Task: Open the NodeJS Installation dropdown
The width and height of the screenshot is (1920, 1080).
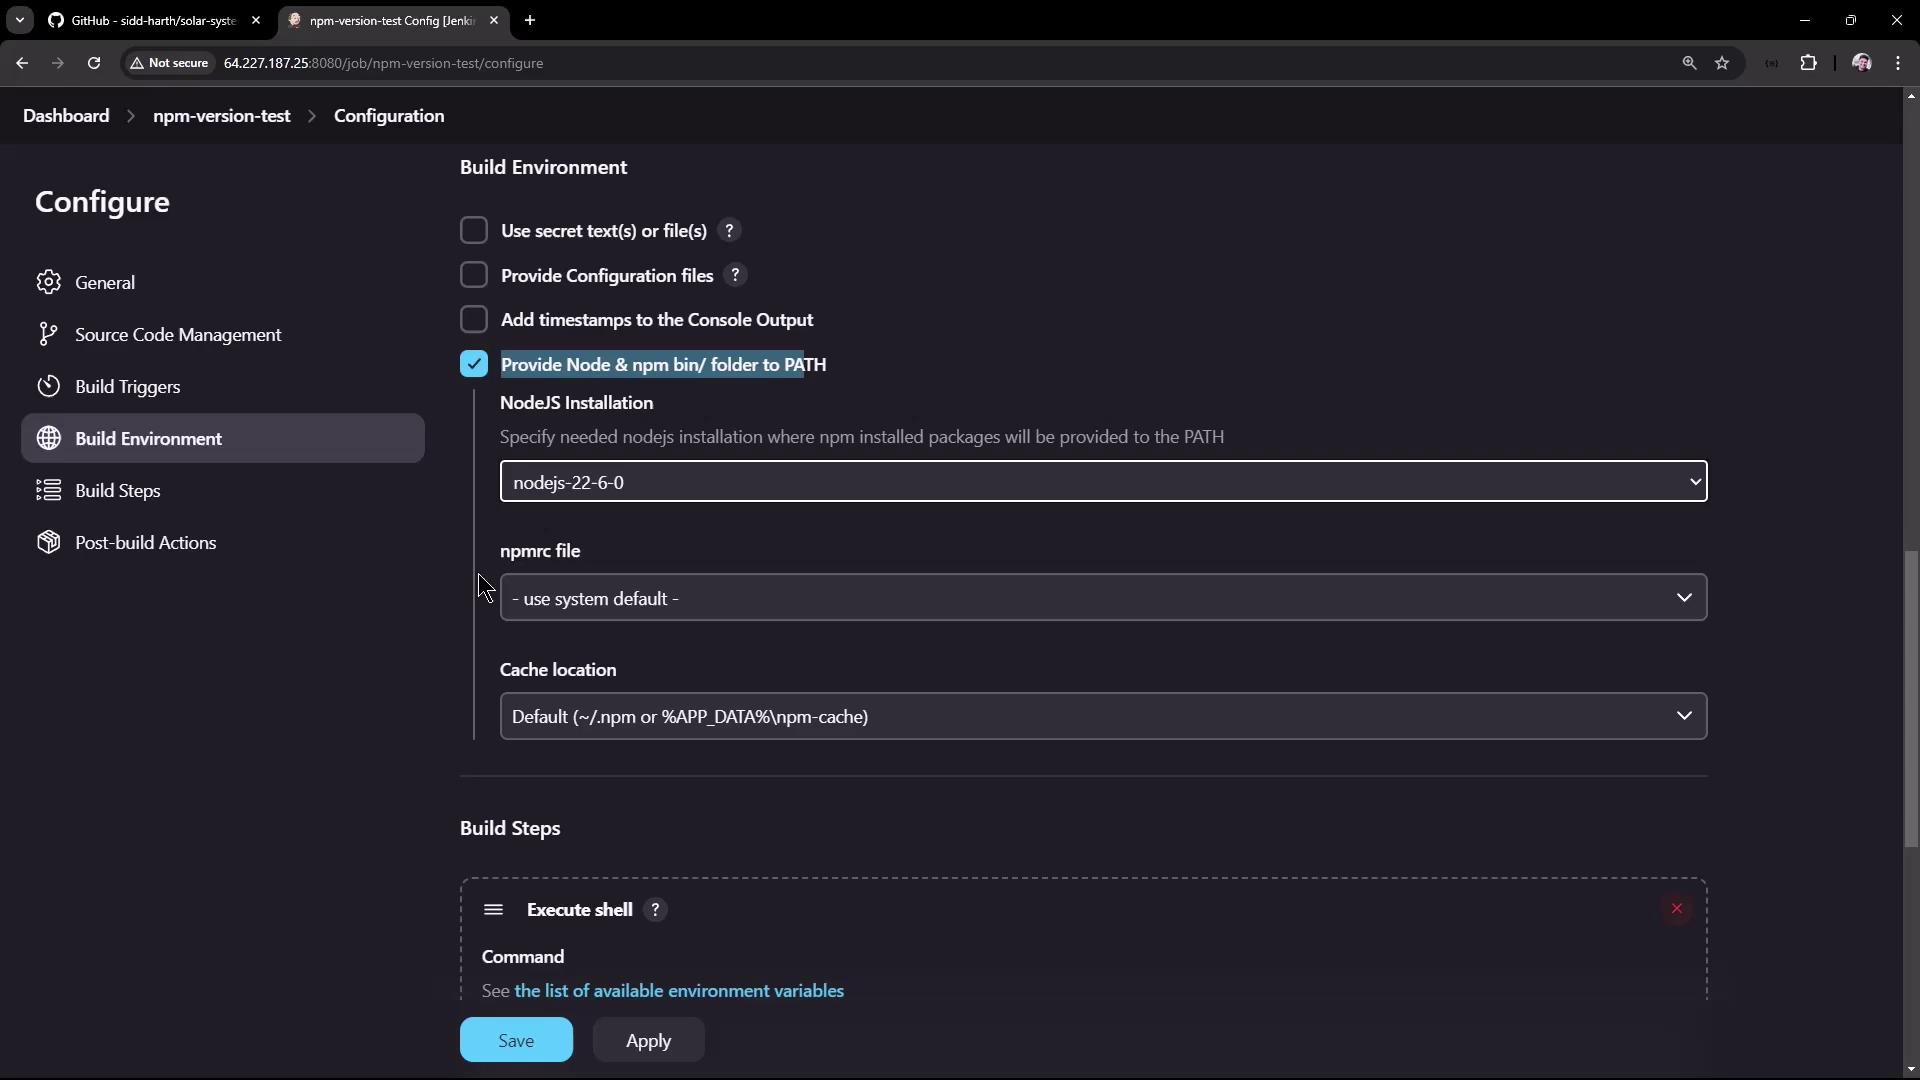Action: [x=1102, y=482]
